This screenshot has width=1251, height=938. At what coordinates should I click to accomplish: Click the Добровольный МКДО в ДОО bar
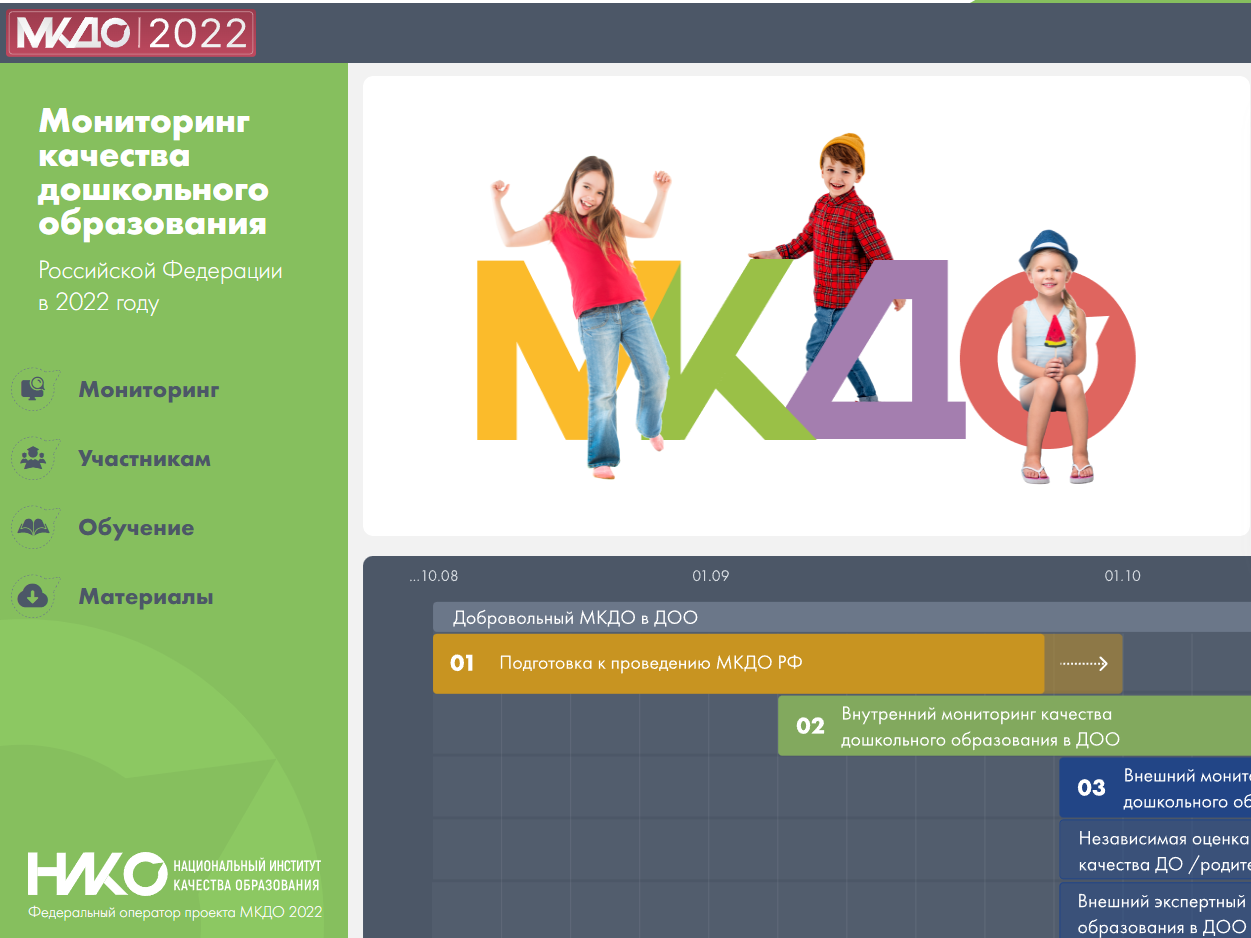click(840, 617)
